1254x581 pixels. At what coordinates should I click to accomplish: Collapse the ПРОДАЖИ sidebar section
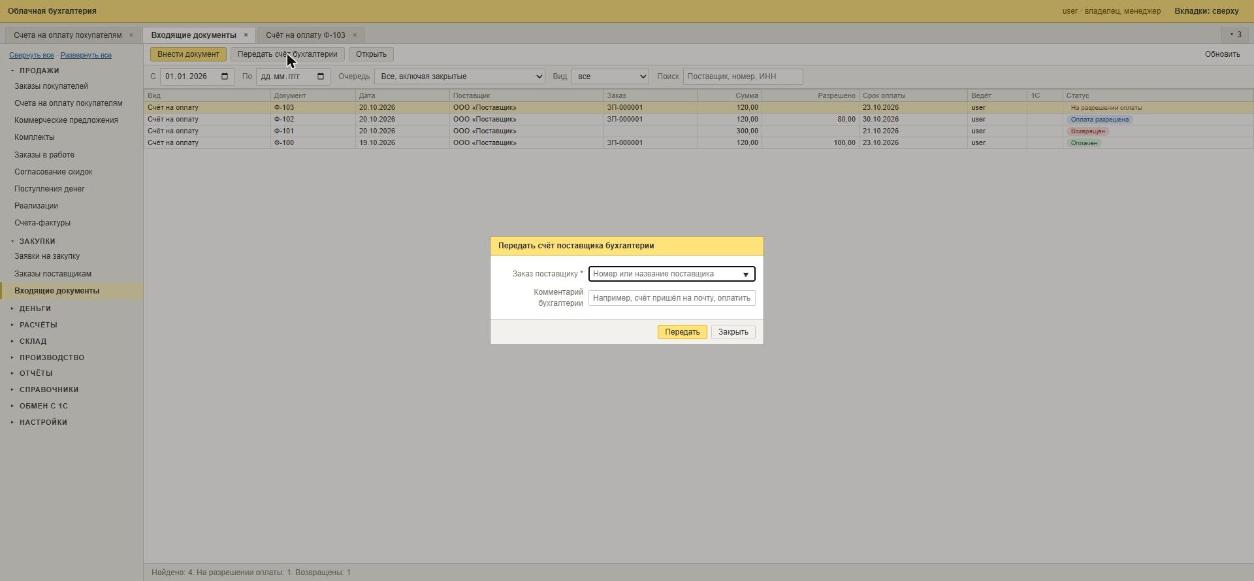pyautogui.click(x=39, y=71)
